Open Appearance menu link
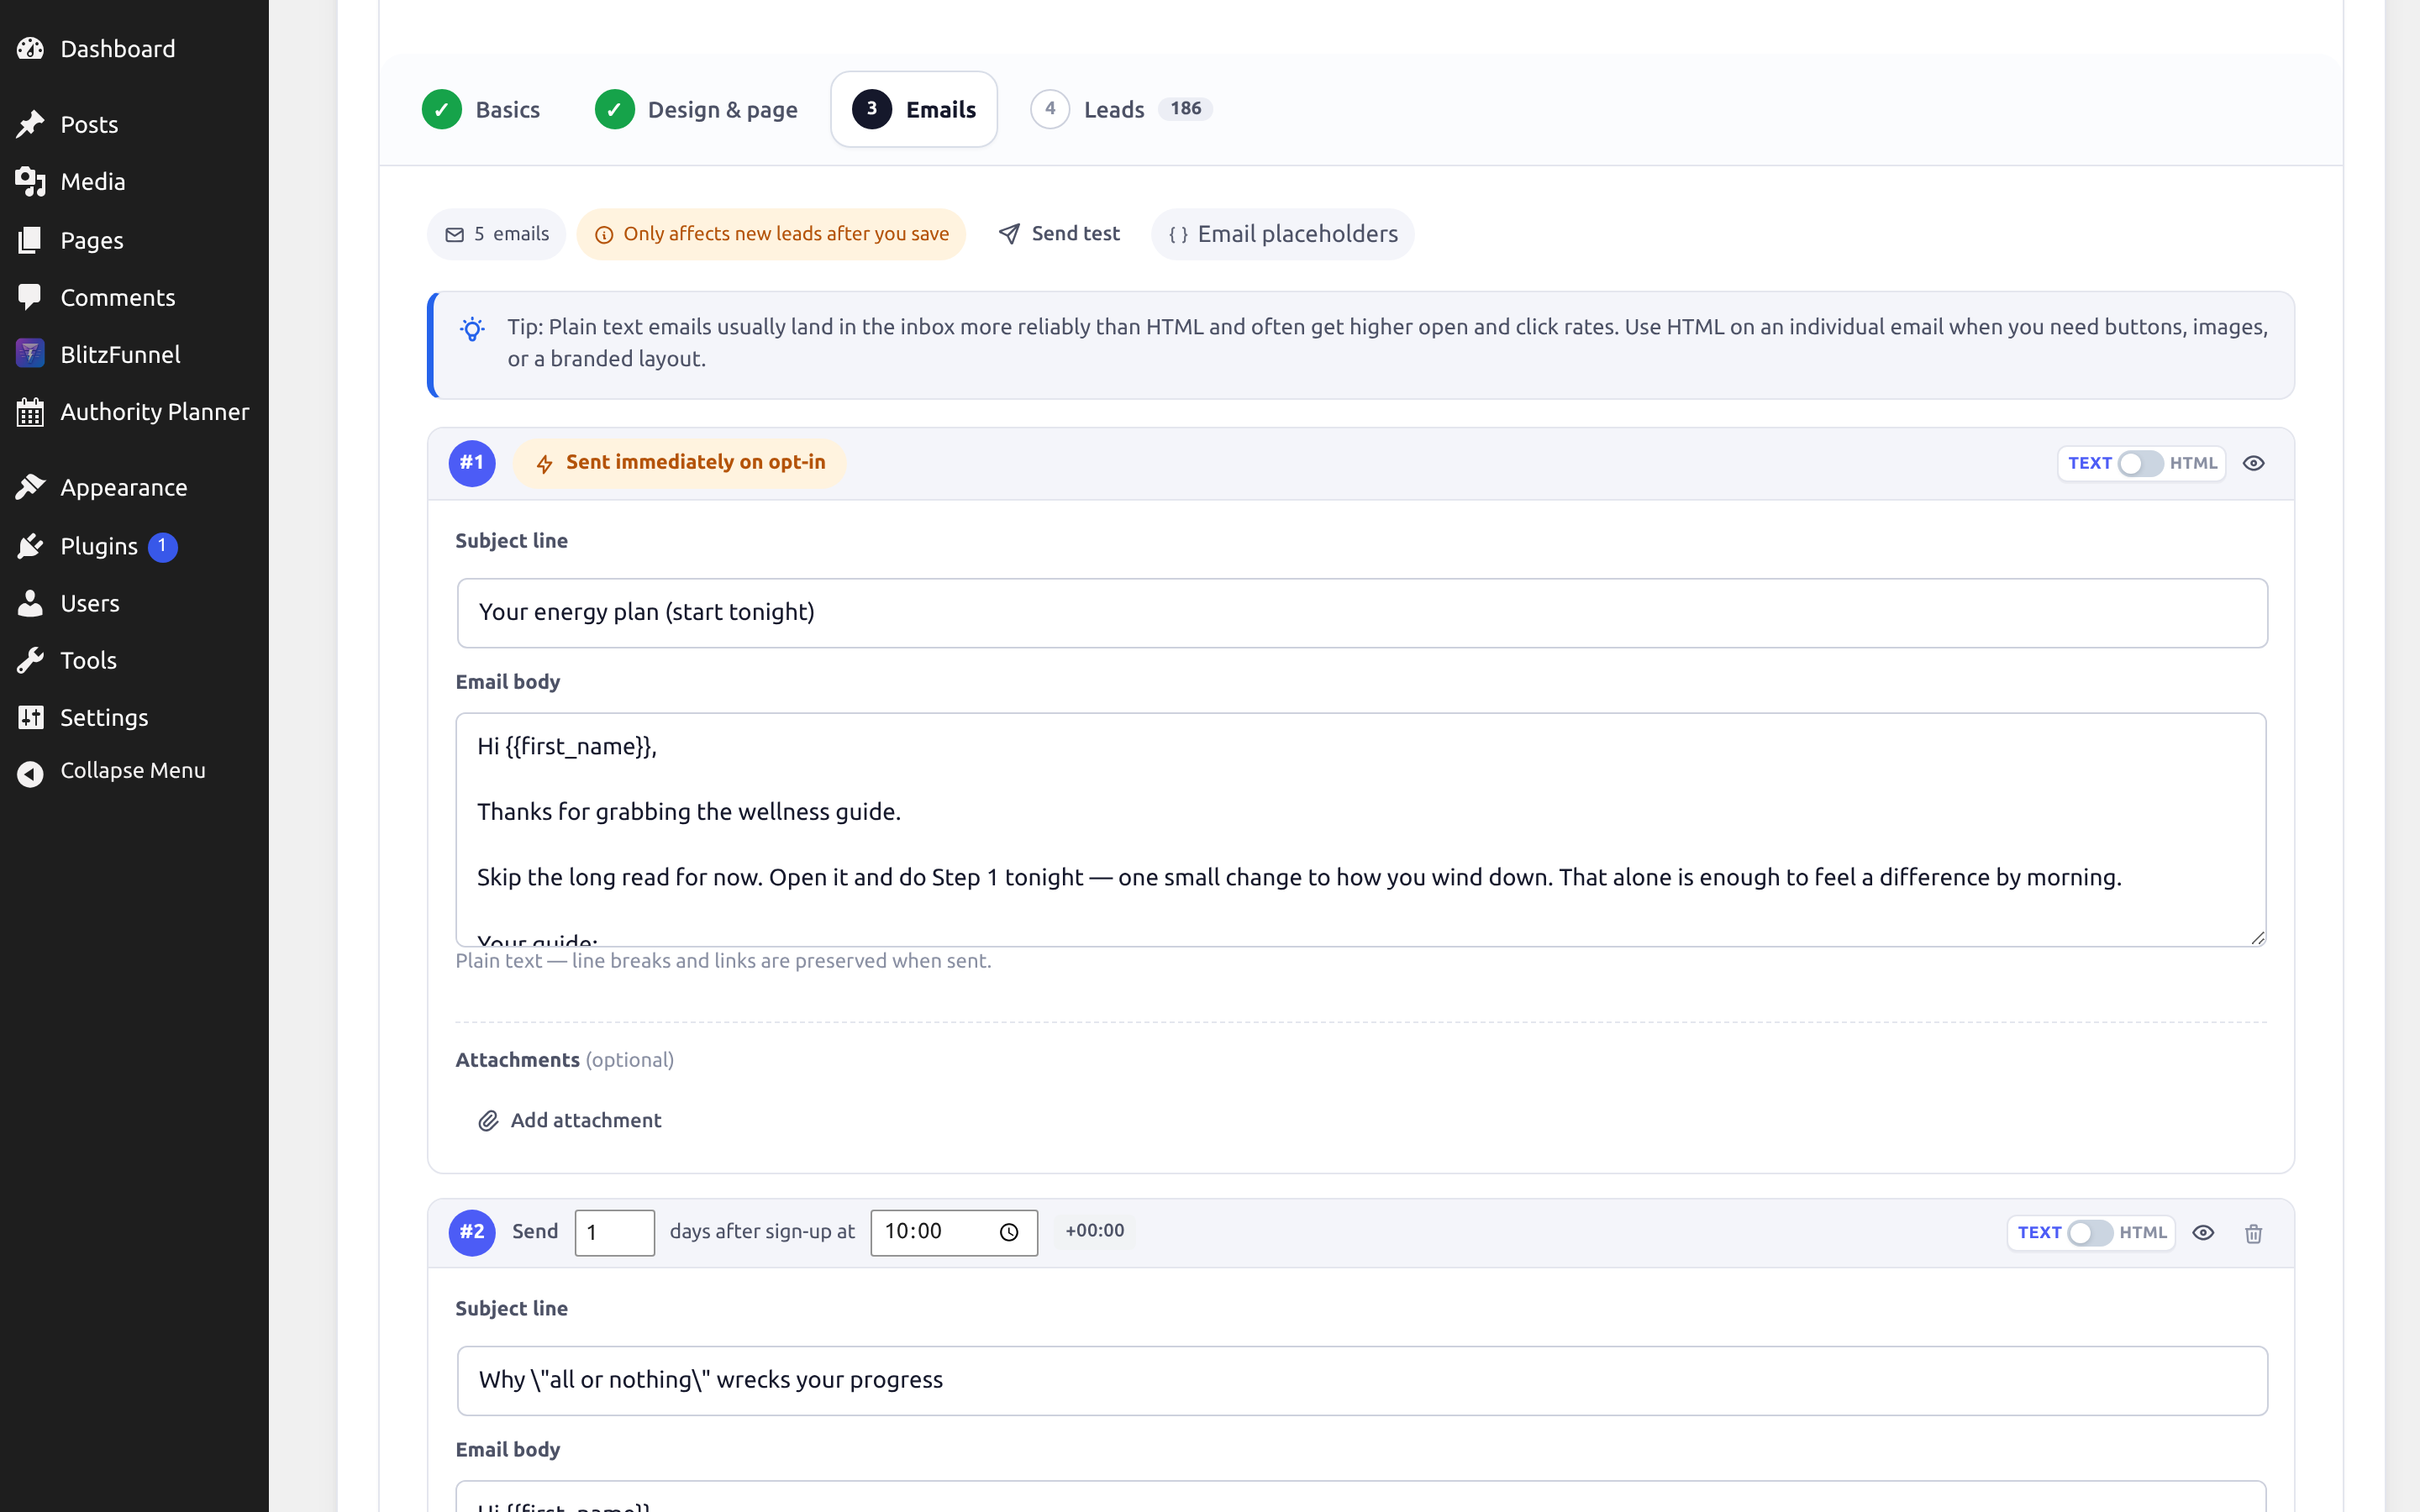Screen dimensions: 2420x1512 134,487
